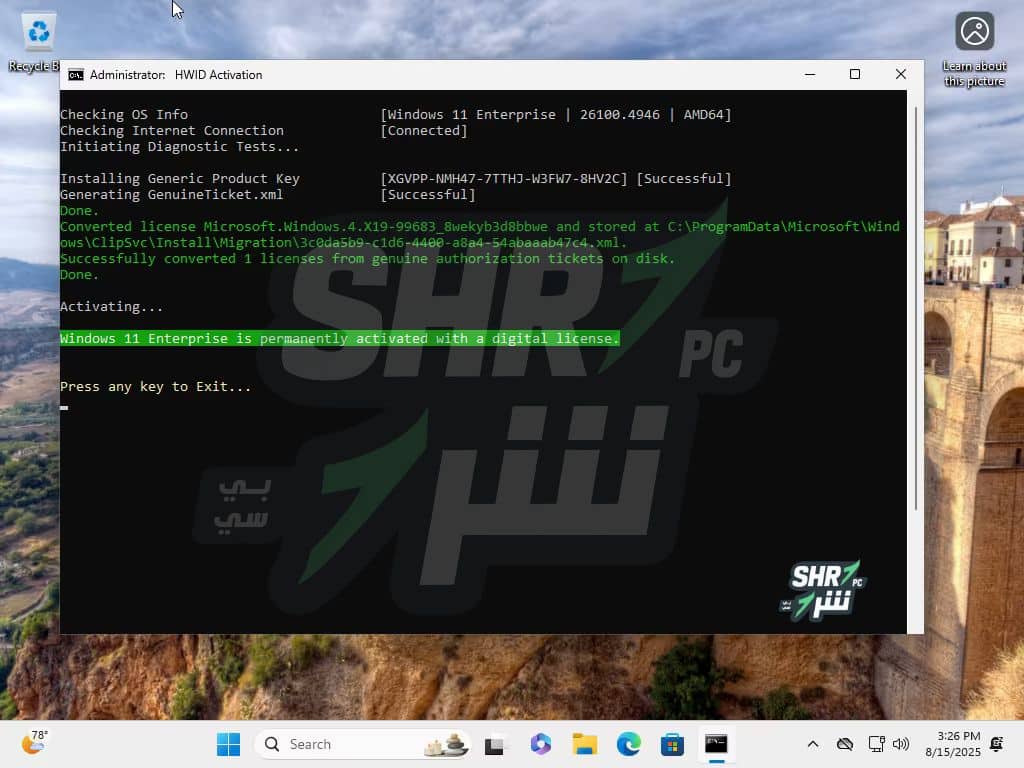The width and height of the screenshot is (1024, 768).
Task: Click the 'Administrator: HWID Activation' window title
Action: point(176,75)
